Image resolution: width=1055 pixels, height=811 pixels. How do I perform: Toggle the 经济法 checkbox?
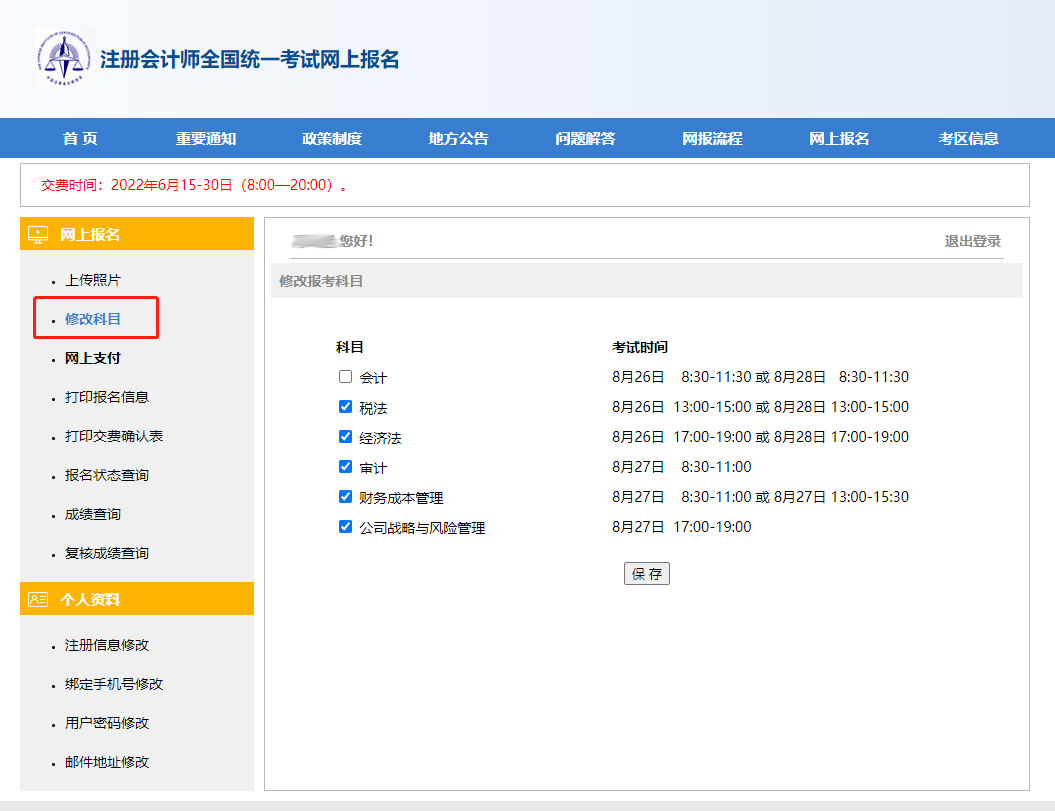point(346,437)
